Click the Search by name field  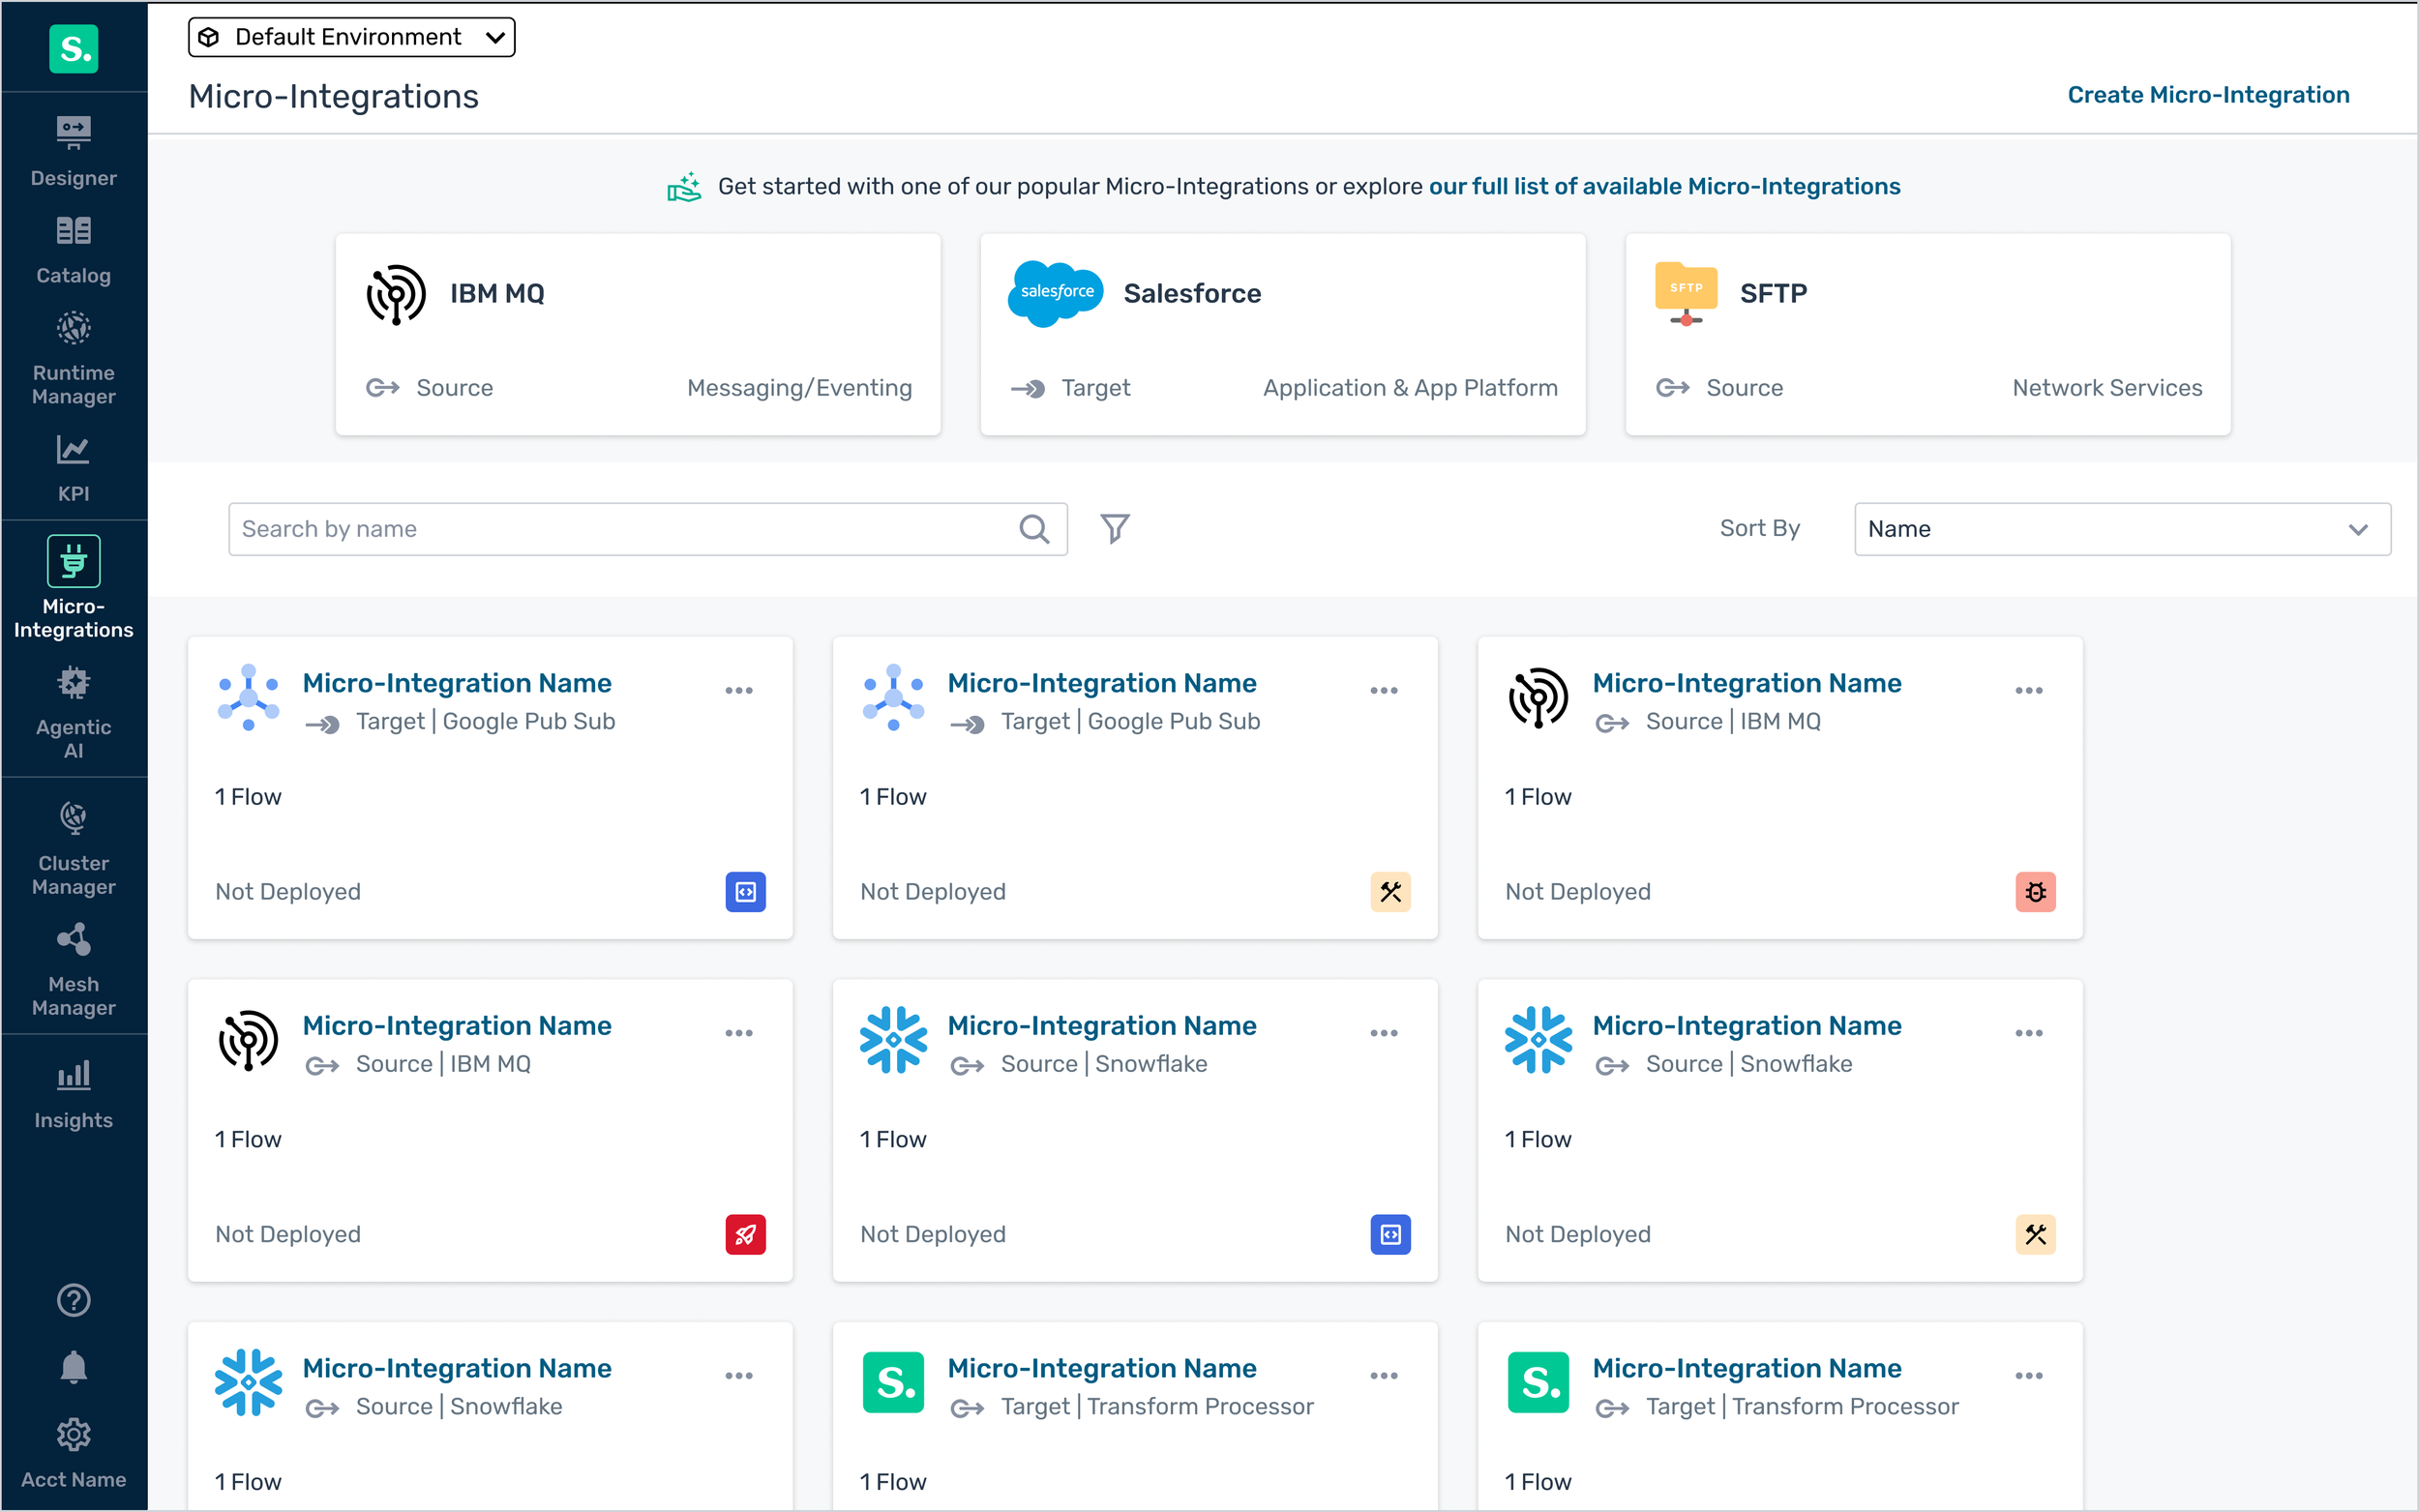point(620,528)
